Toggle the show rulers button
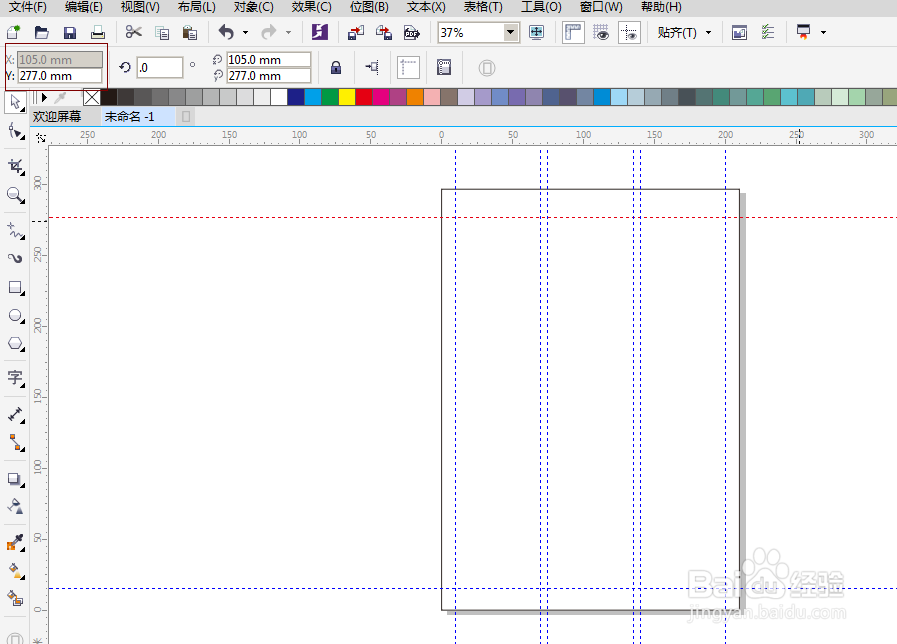 click(573, 32)
